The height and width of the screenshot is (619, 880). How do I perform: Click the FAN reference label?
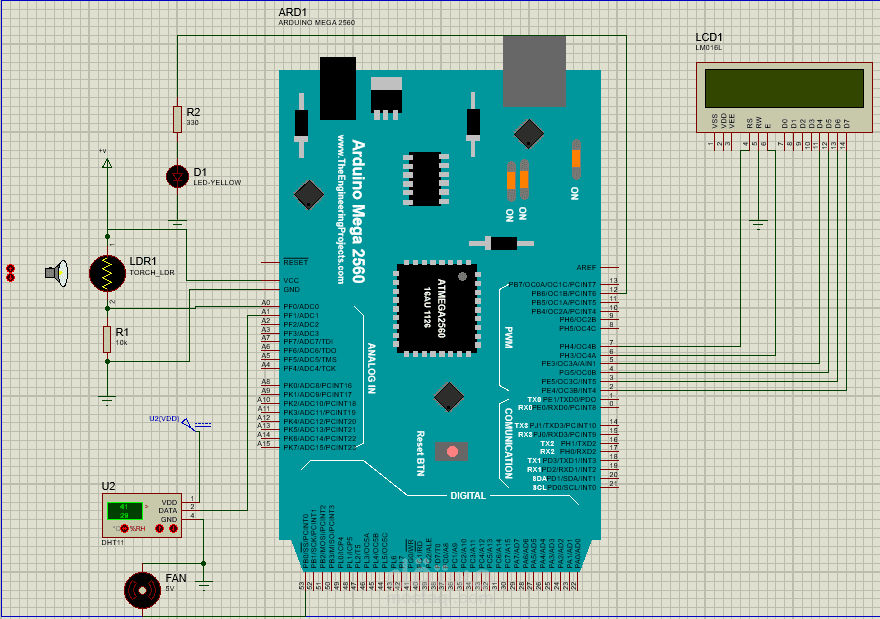176,578
